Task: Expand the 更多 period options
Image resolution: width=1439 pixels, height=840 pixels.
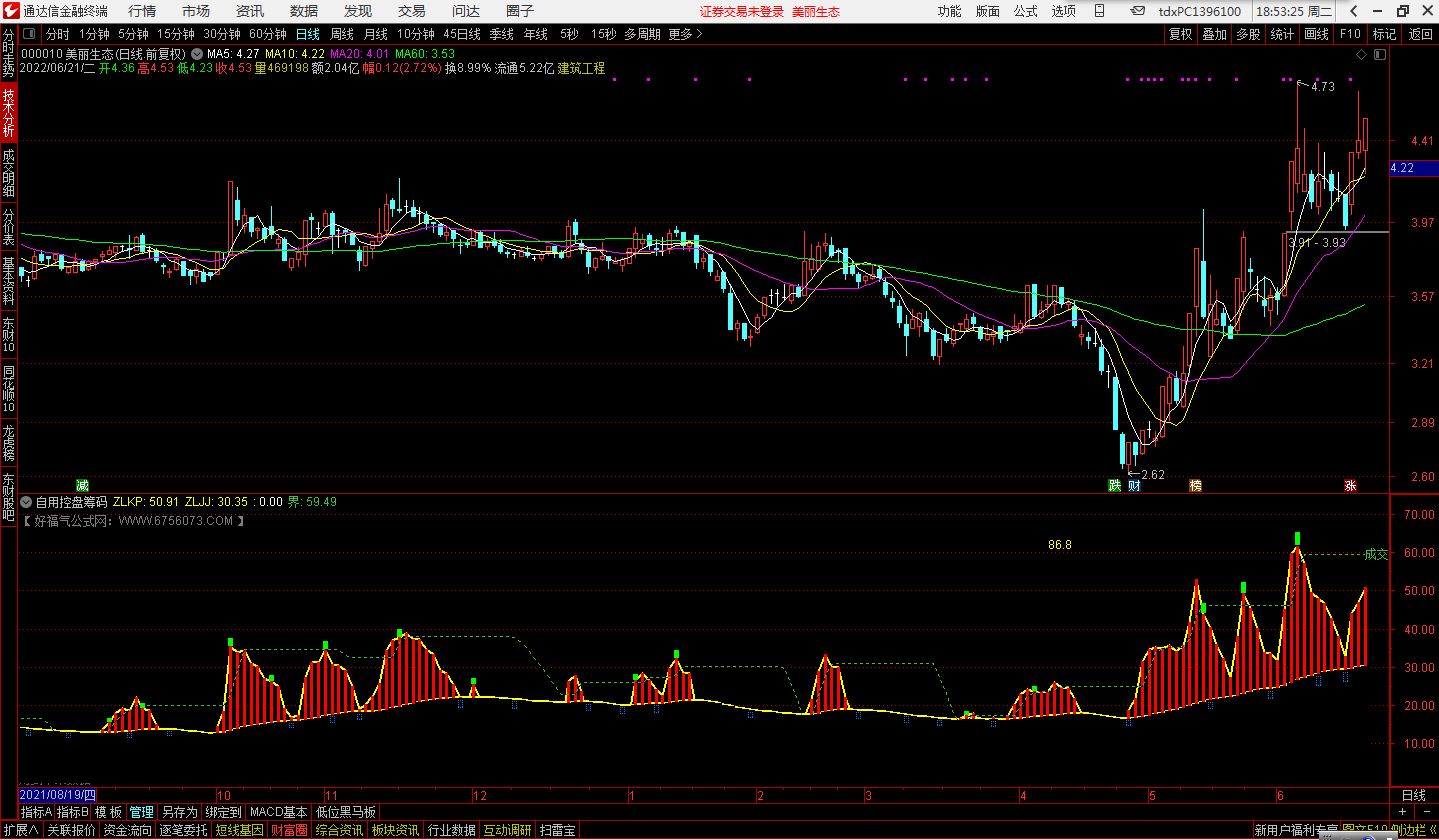Action: pyautogui.click(x=685, y=34)
